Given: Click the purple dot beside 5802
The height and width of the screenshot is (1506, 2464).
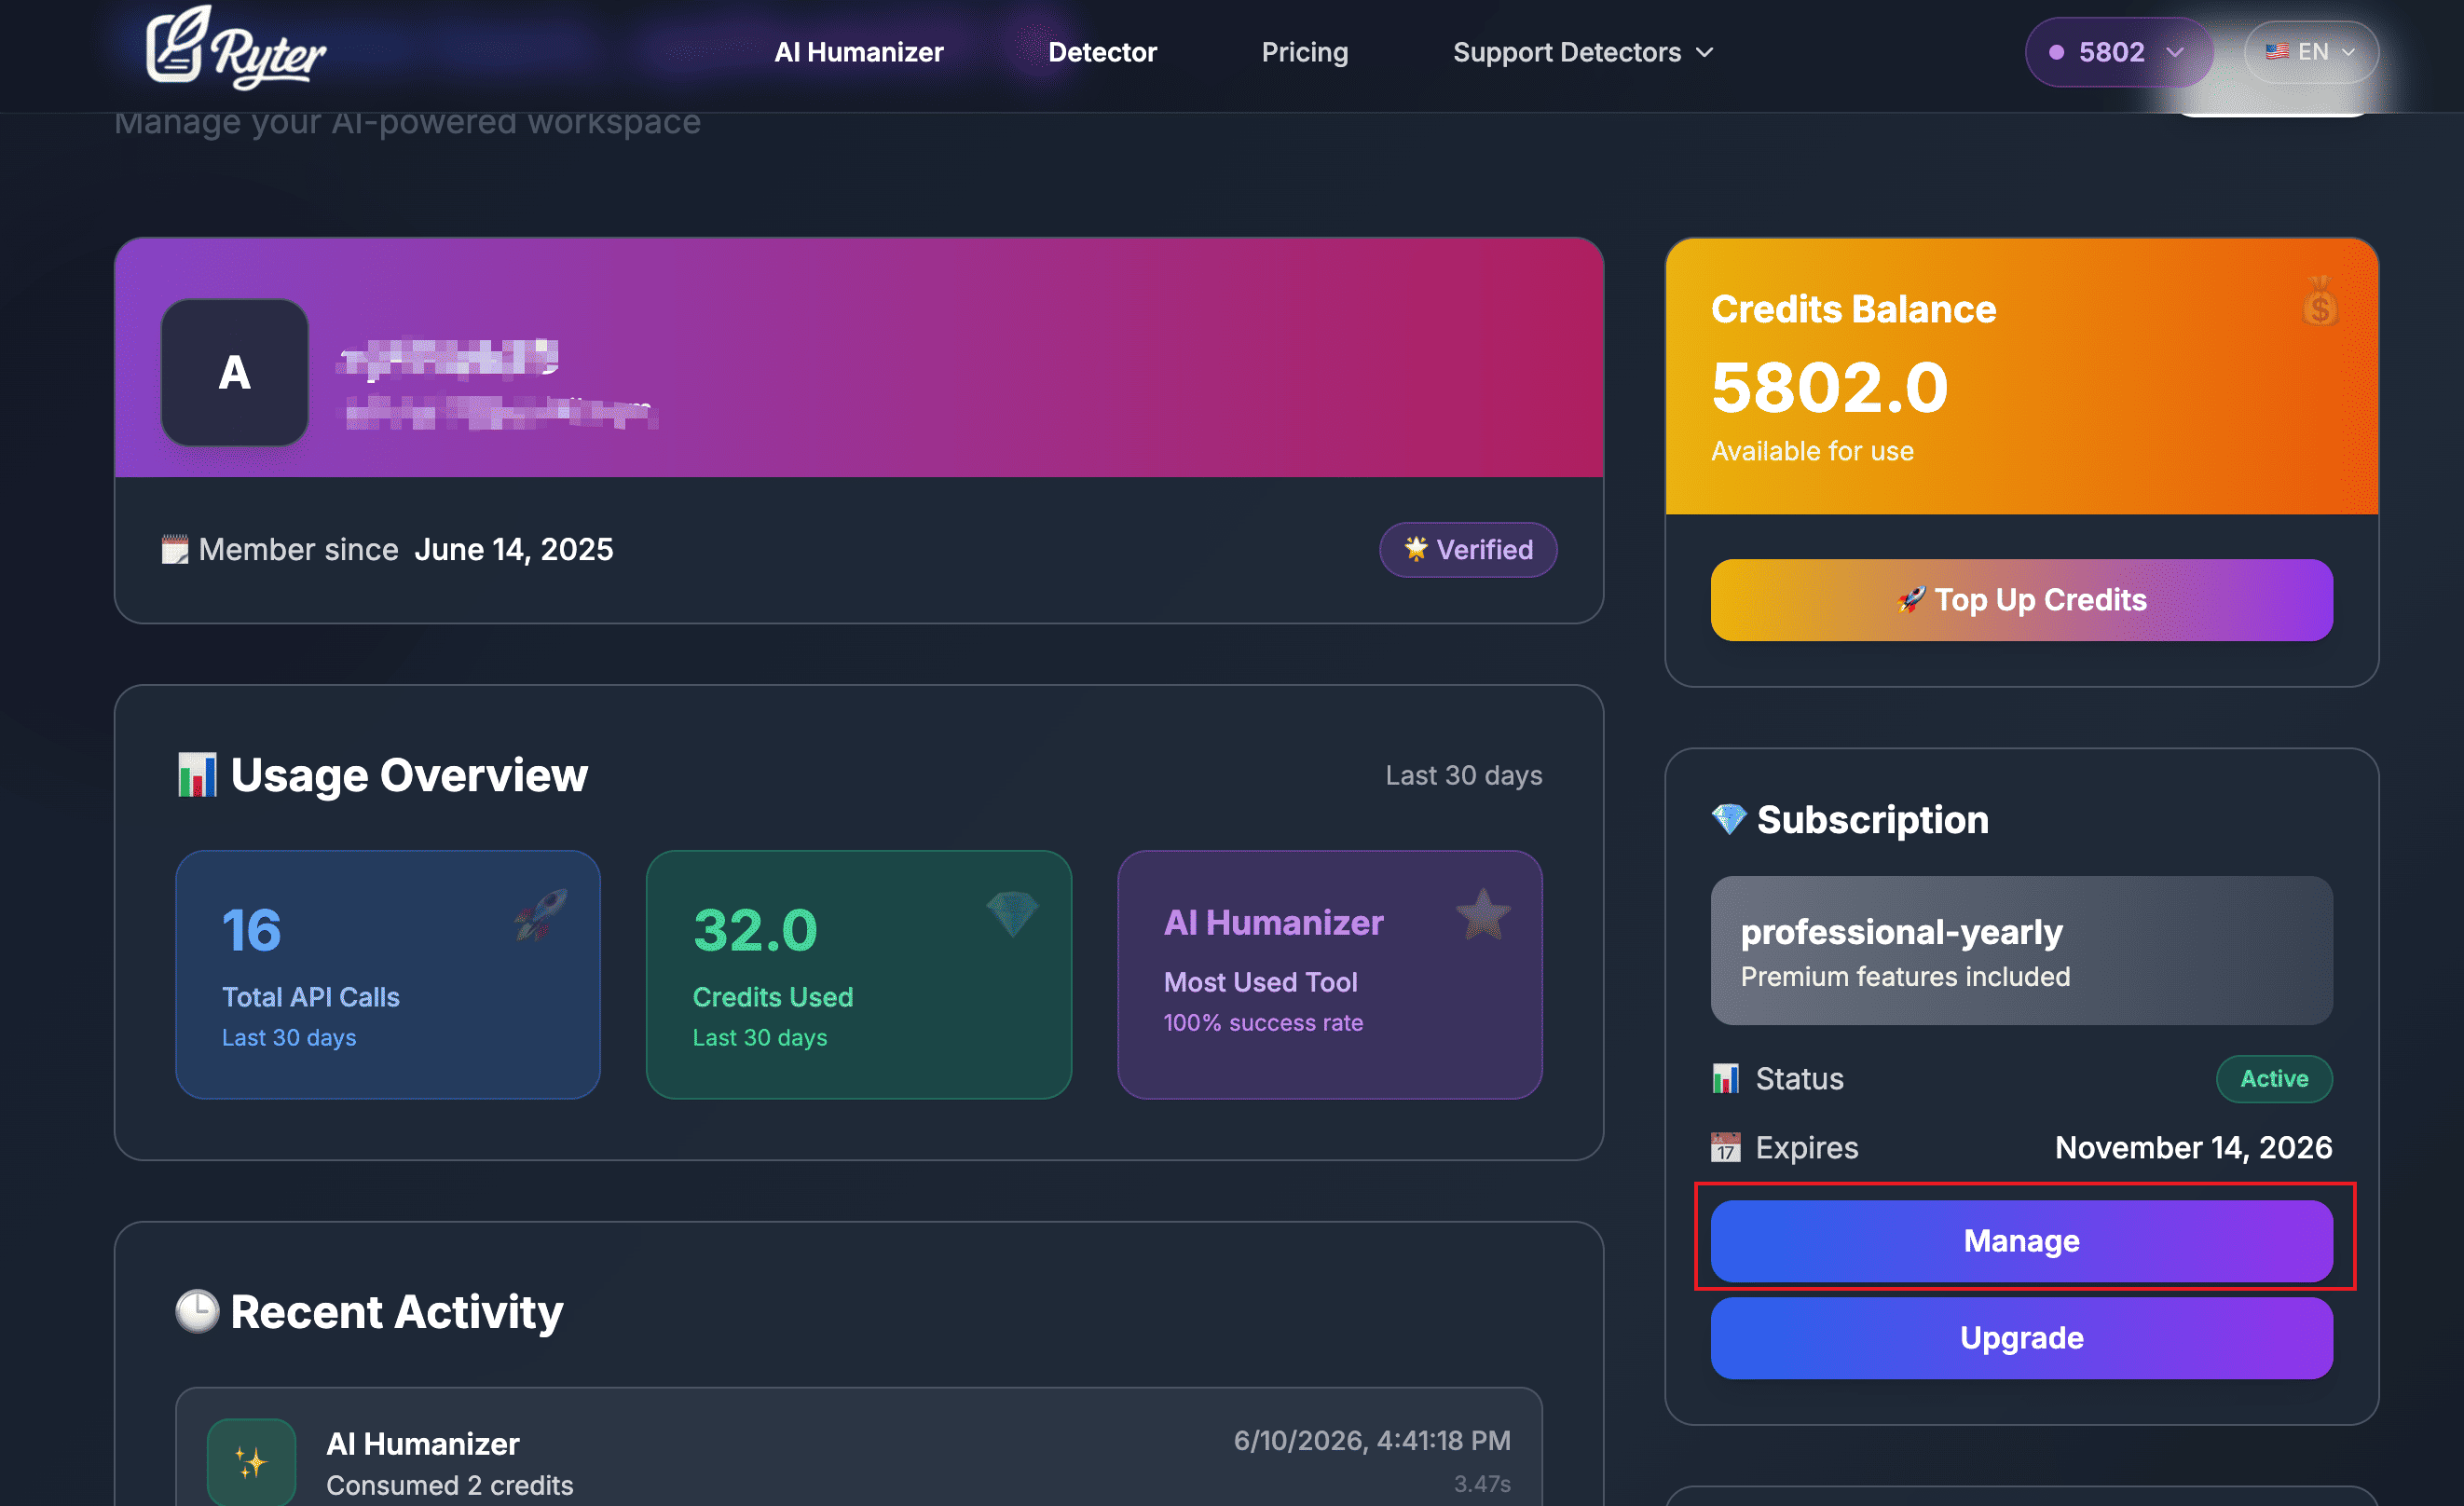Looking at the screenshot, I should pos(2056,52).
